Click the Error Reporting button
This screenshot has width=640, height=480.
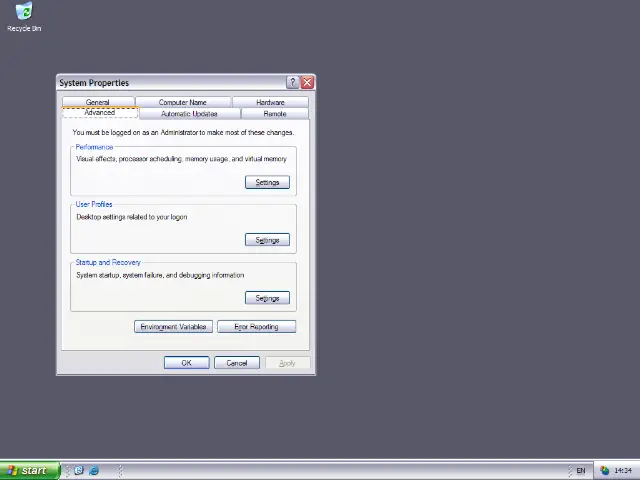tap(257, 327)
